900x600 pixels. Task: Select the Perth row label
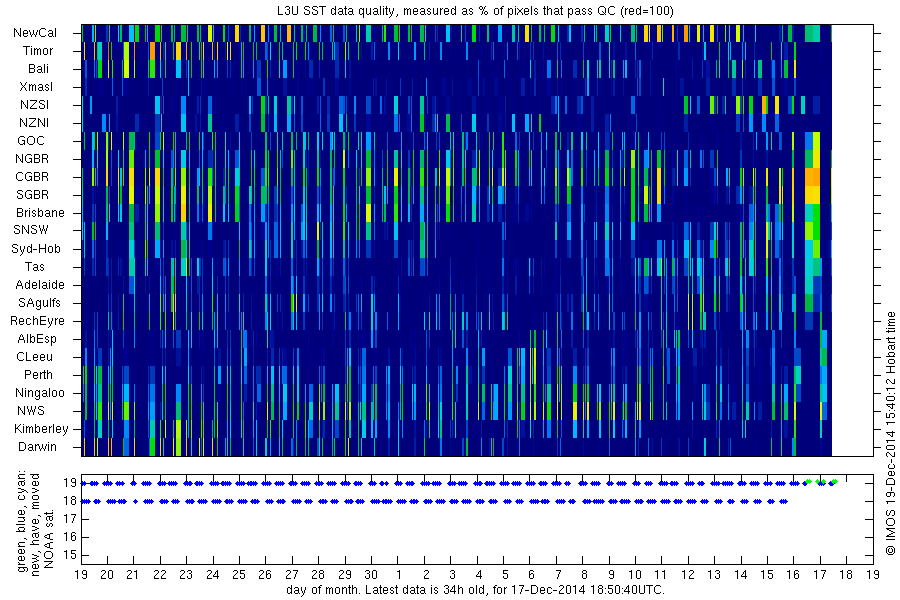(38, 374)
